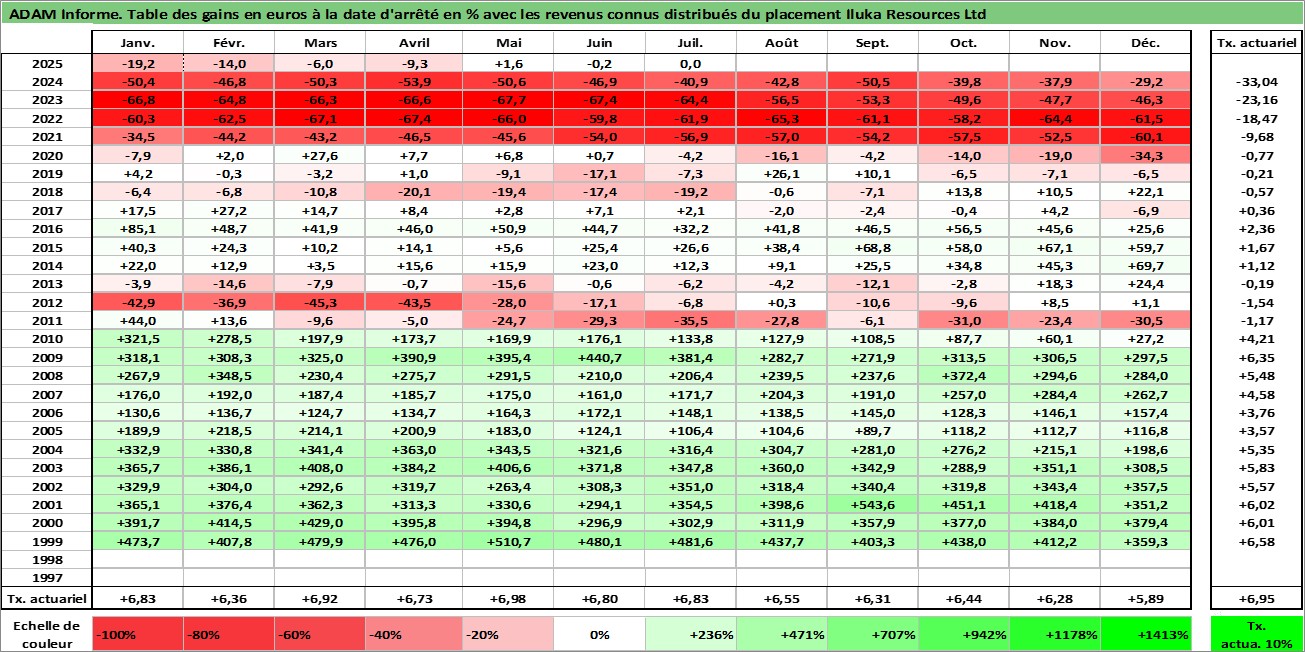
Task: Select cell +440,7 for June 2009
Action: [599, 357]
